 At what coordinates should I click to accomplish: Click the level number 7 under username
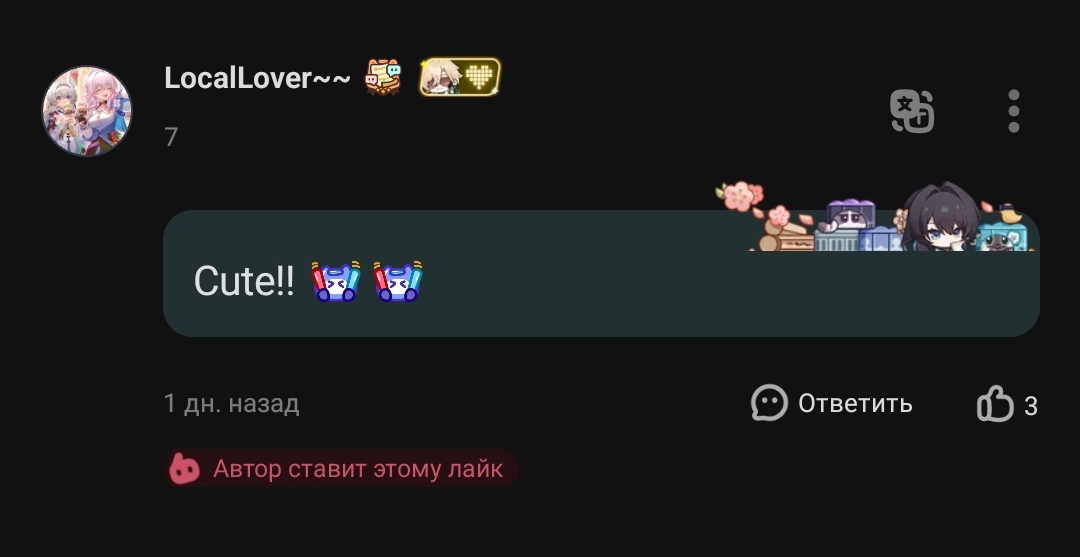tap(171, 137)
